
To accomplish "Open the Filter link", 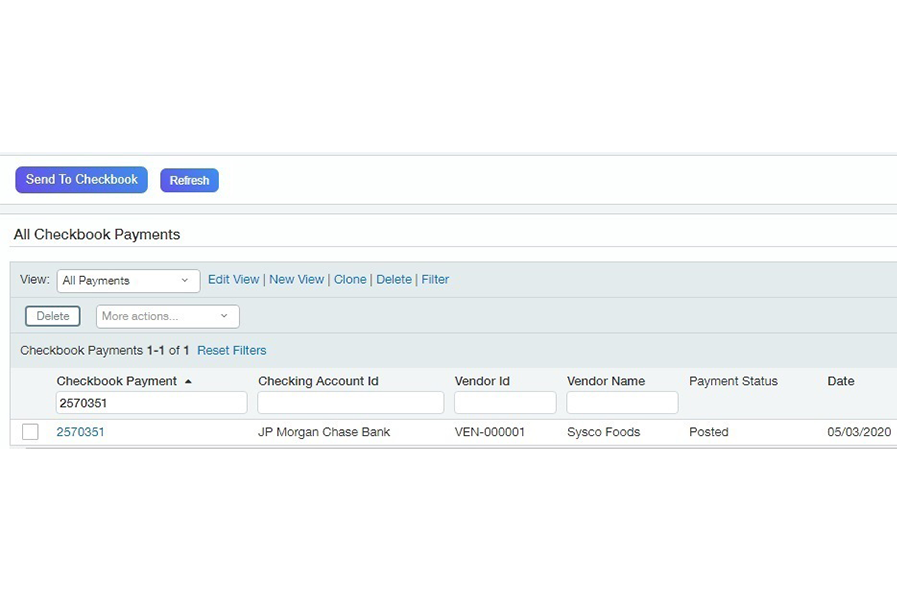I will (435, 280).
